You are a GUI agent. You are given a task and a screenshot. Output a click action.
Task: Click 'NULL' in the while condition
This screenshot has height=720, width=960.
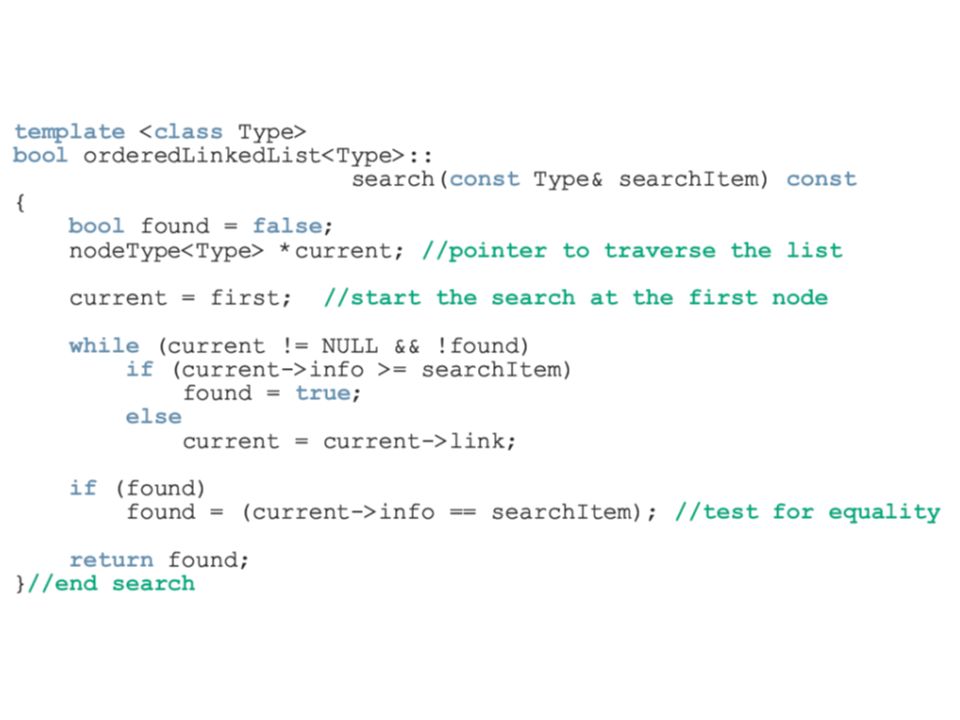350,346
